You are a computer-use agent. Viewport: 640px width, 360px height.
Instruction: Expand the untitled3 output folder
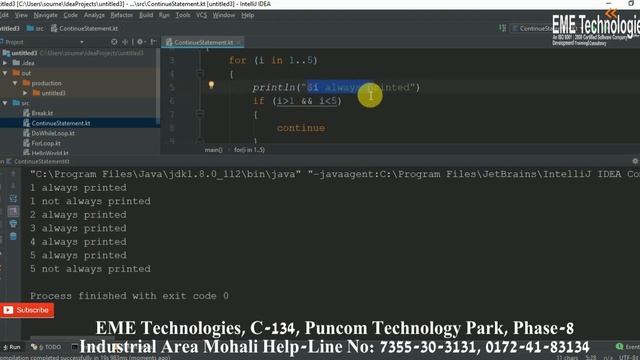pyautogui.click(x=25, y=93)
